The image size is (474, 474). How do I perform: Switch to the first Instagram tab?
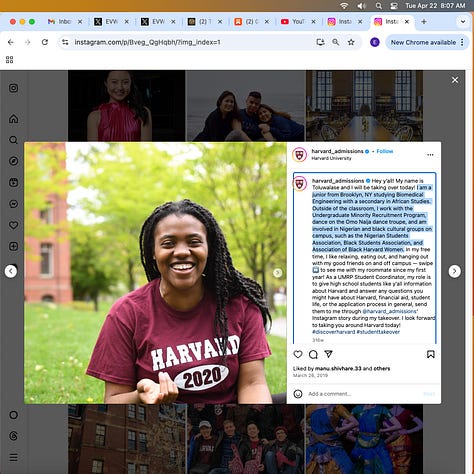pos(344,22)
